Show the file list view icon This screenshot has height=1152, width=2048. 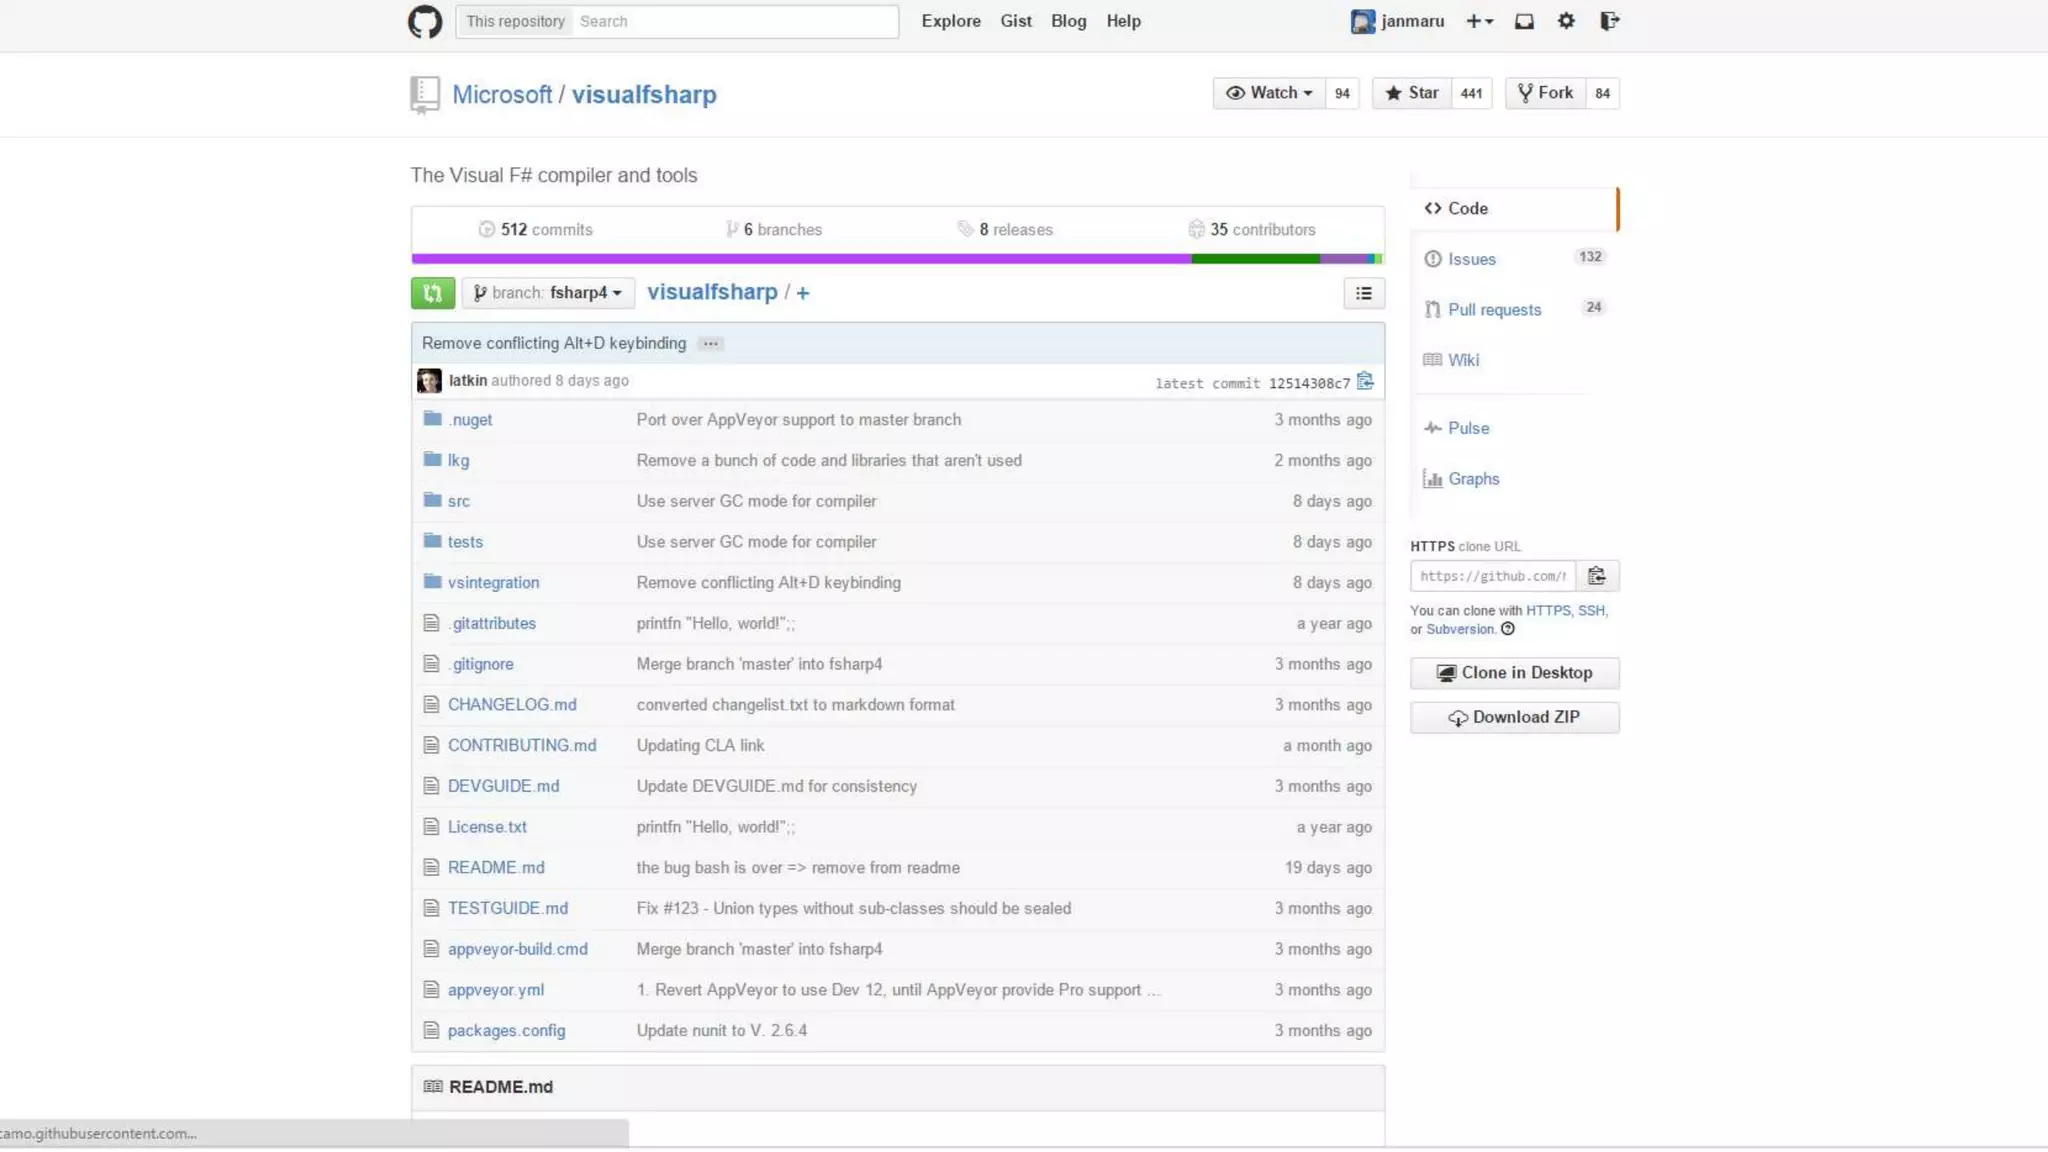click(1363, 293)
